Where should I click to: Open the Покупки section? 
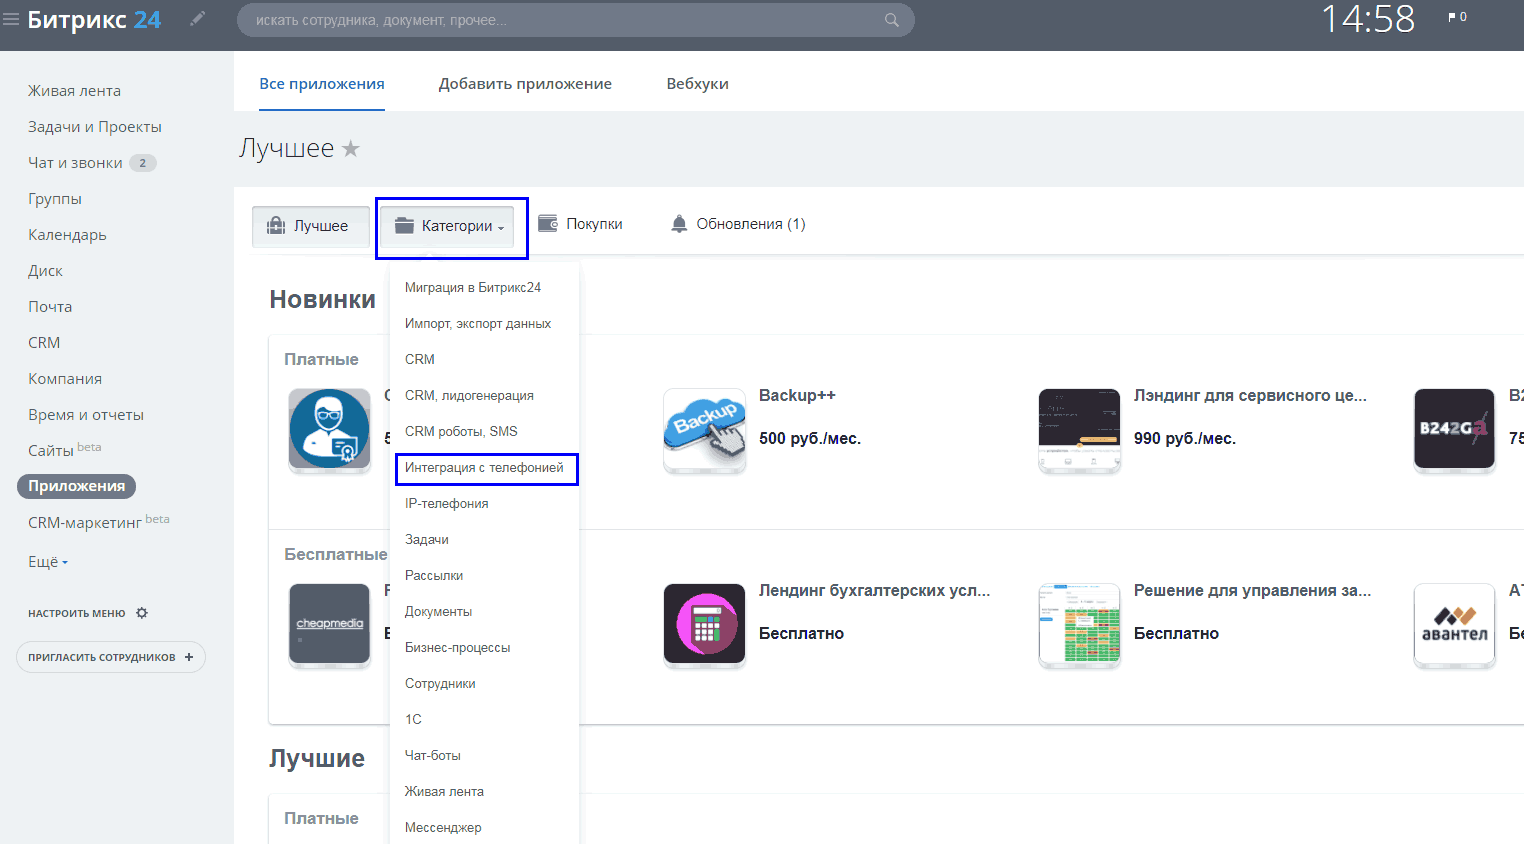coord(580,224)
